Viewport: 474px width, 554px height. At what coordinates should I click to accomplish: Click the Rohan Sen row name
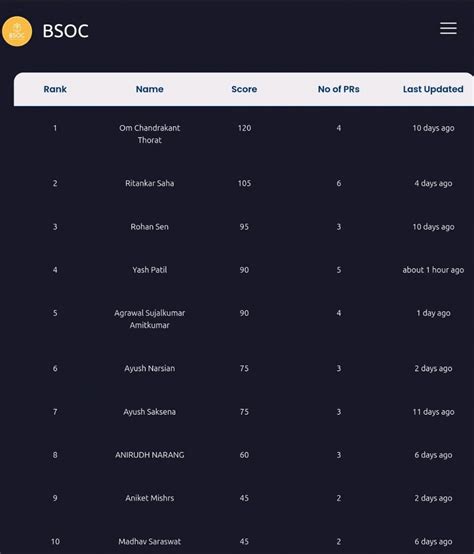(x=149, y=227)
